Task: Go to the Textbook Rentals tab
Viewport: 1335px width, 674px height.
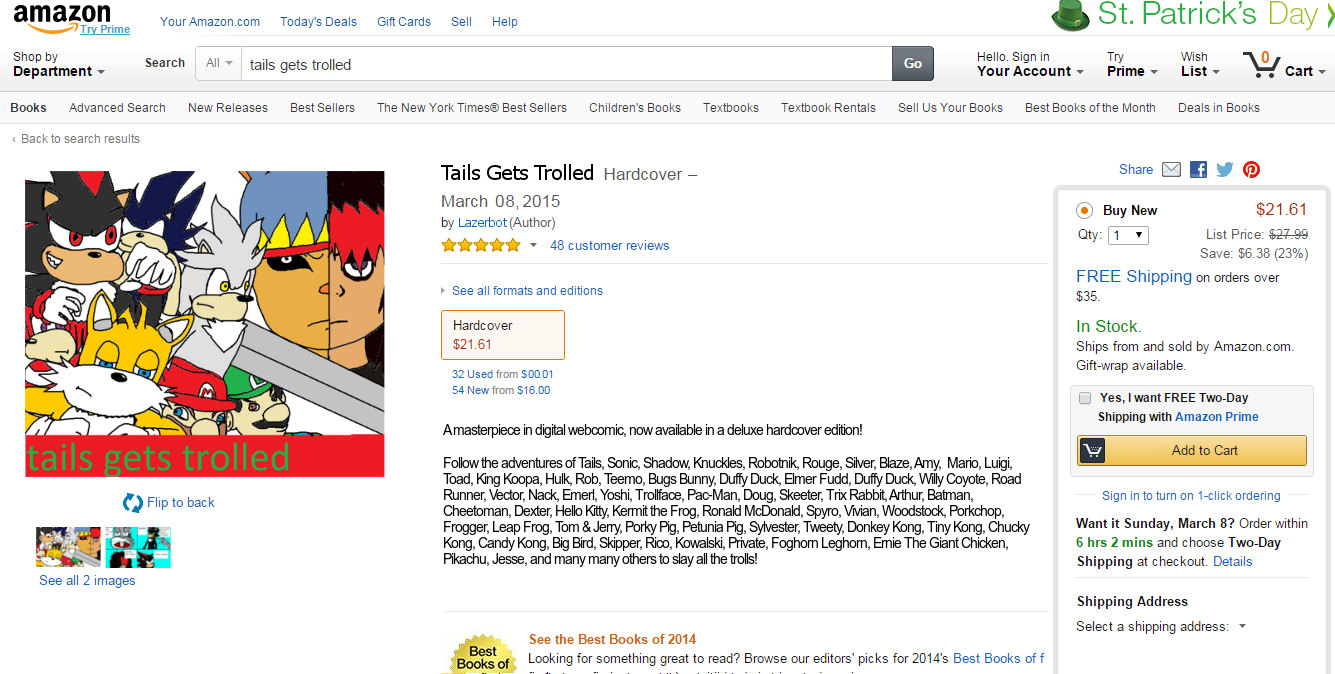Action: (x=828, y=108)
